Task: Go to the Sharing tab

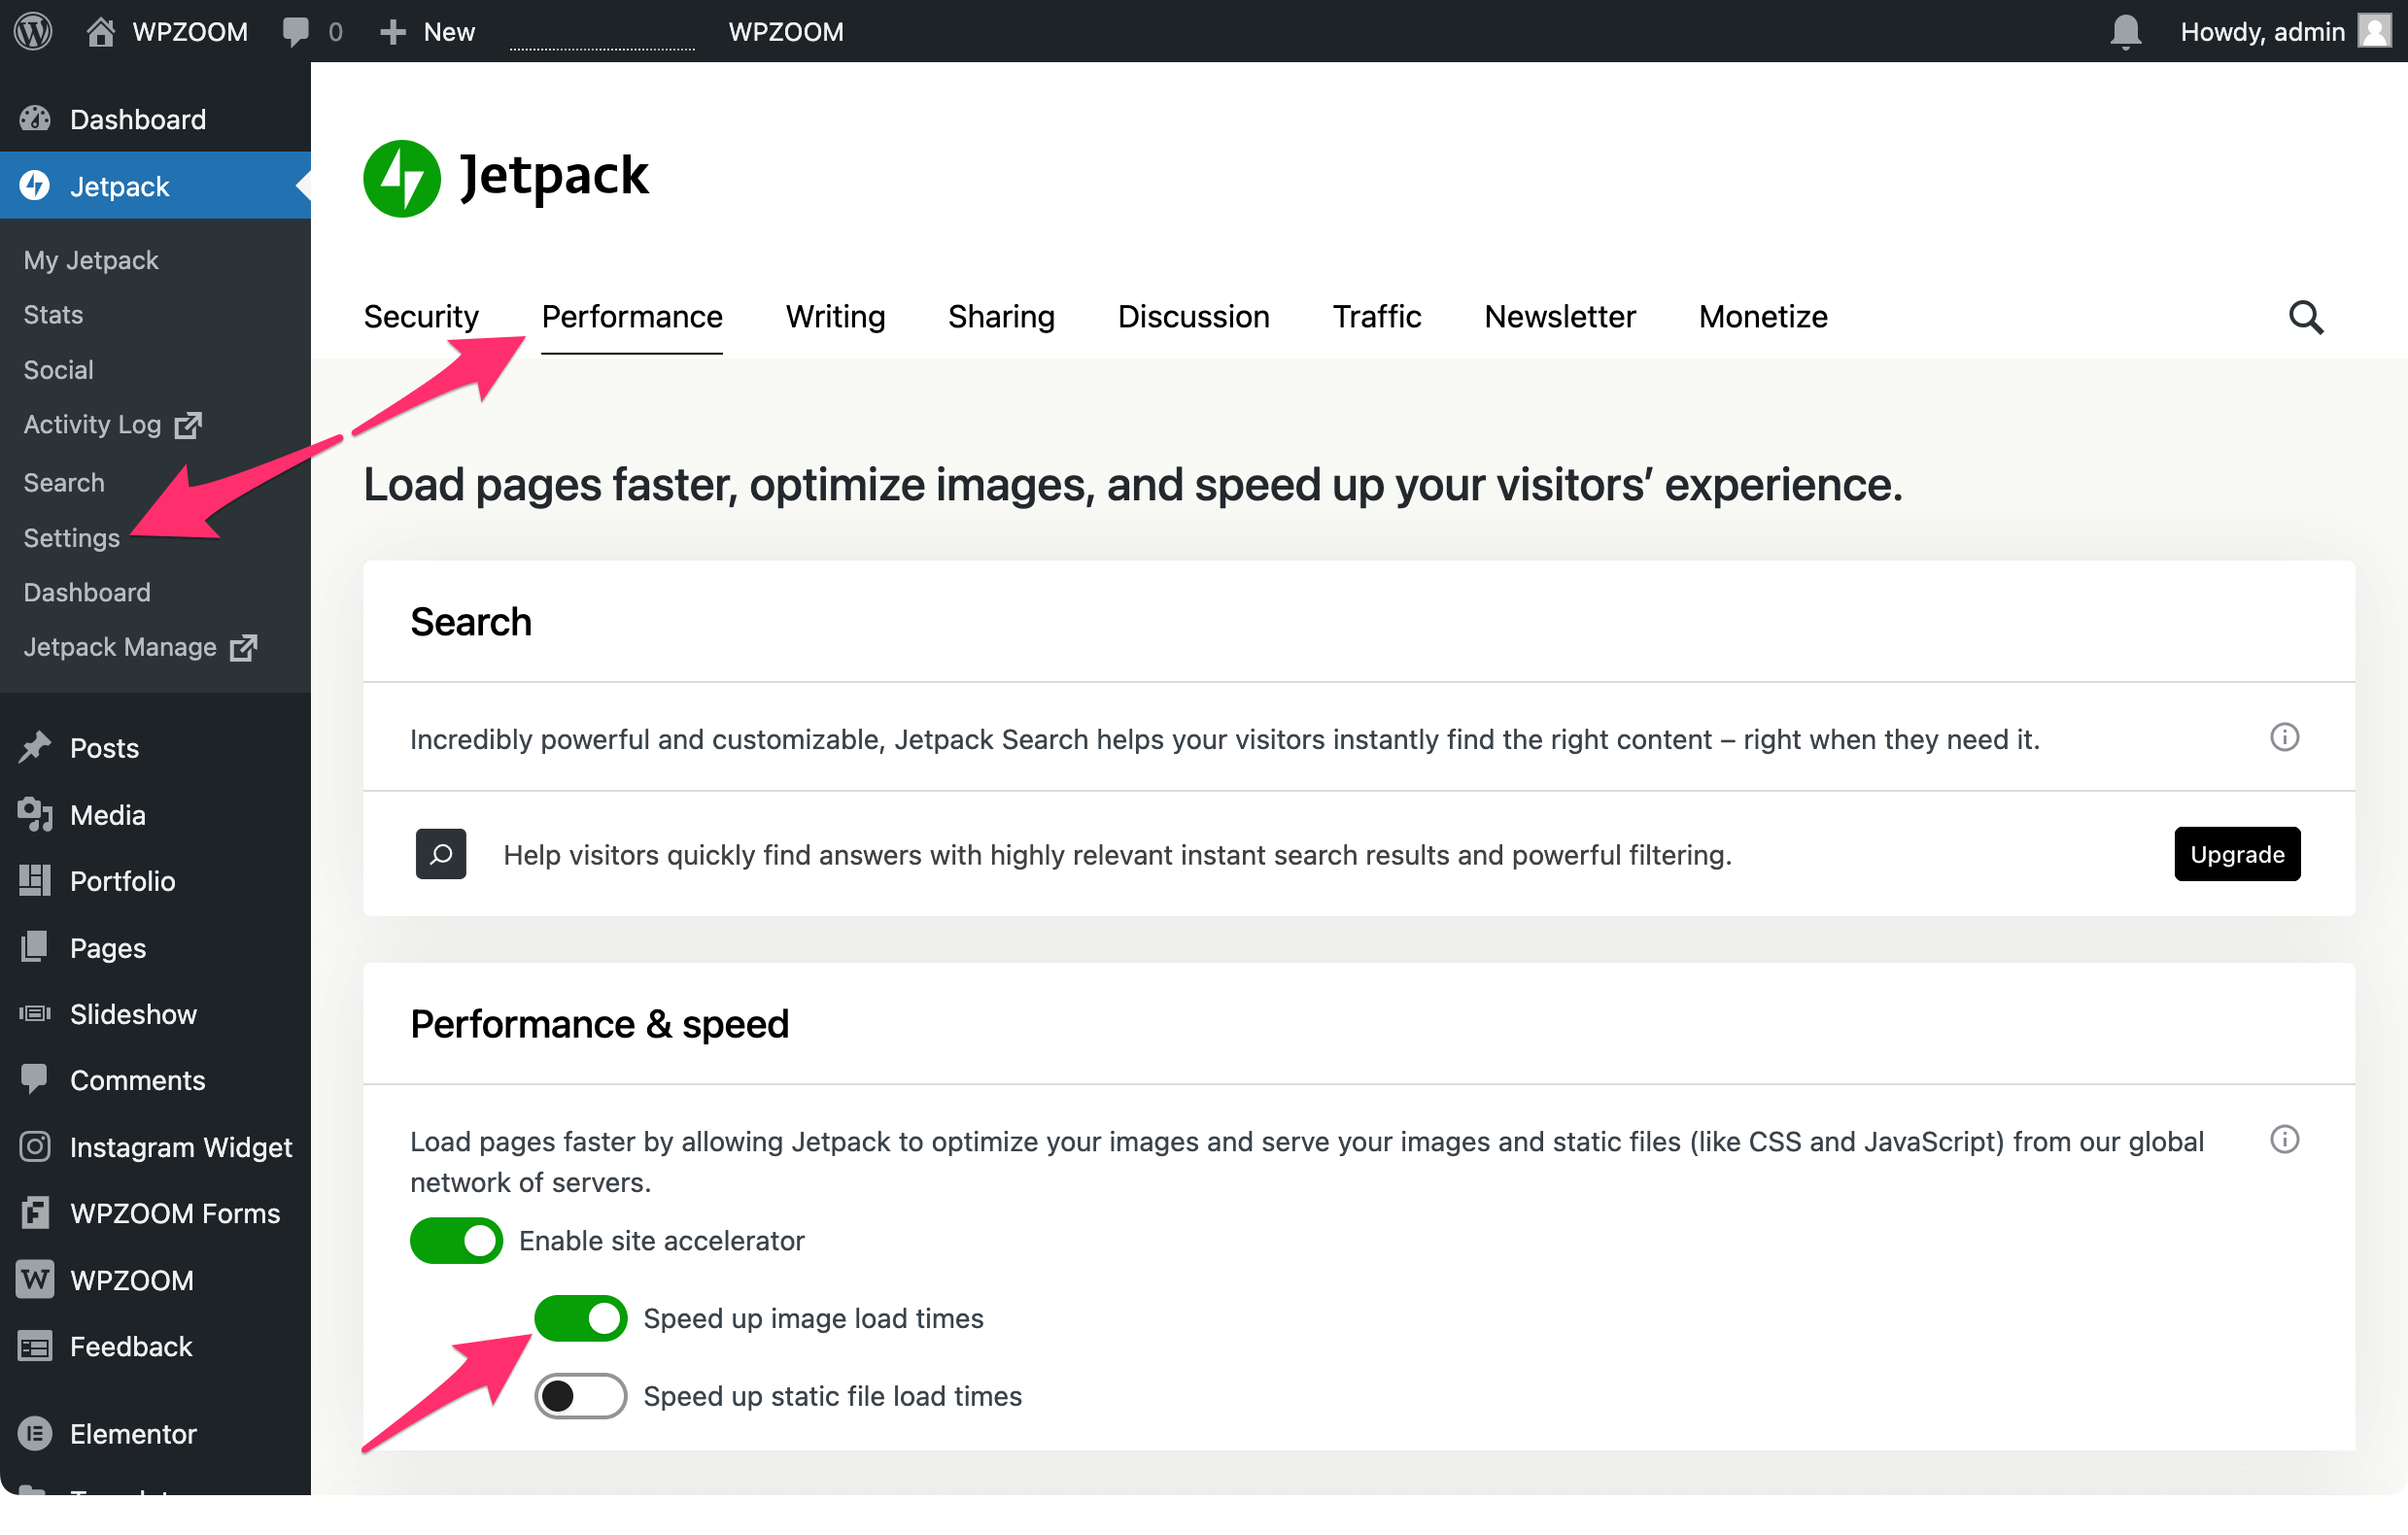Action: (x=1001, y=317)
